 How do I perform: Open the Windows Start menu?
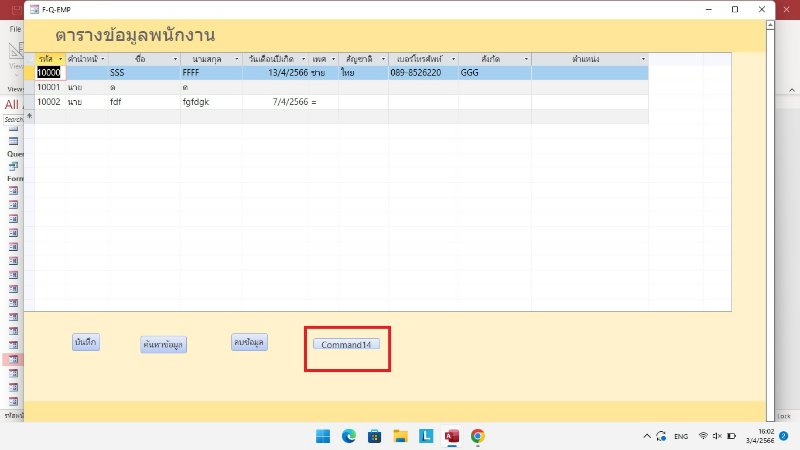pyautogui.click(x=323, y=436)
